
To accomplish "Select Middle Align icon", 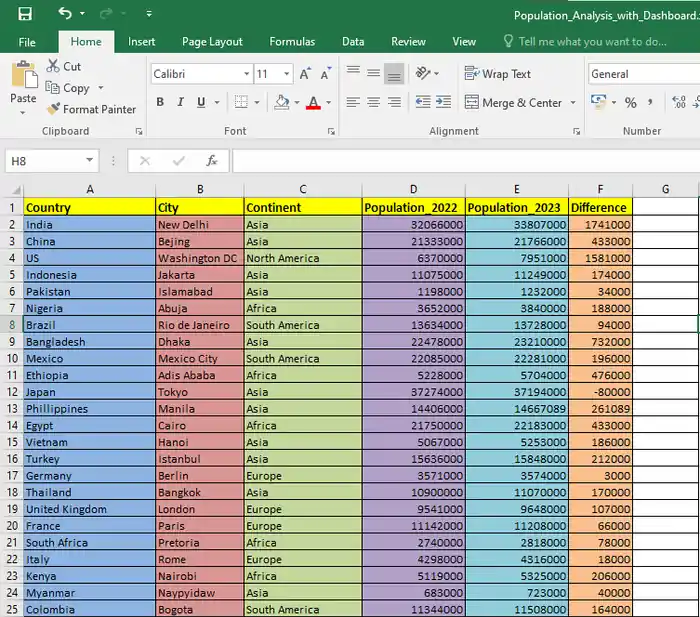I will pyautogui.click(x=374, y=72).
